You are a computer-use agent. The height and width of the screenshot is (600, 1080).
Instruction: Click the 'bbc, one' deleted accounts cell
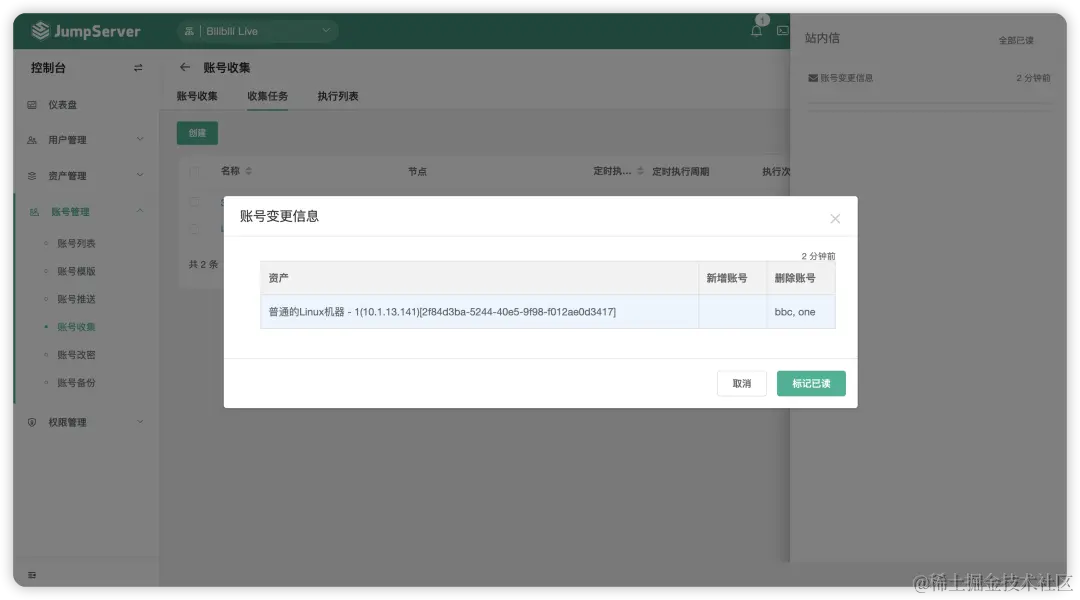[801, 312]
